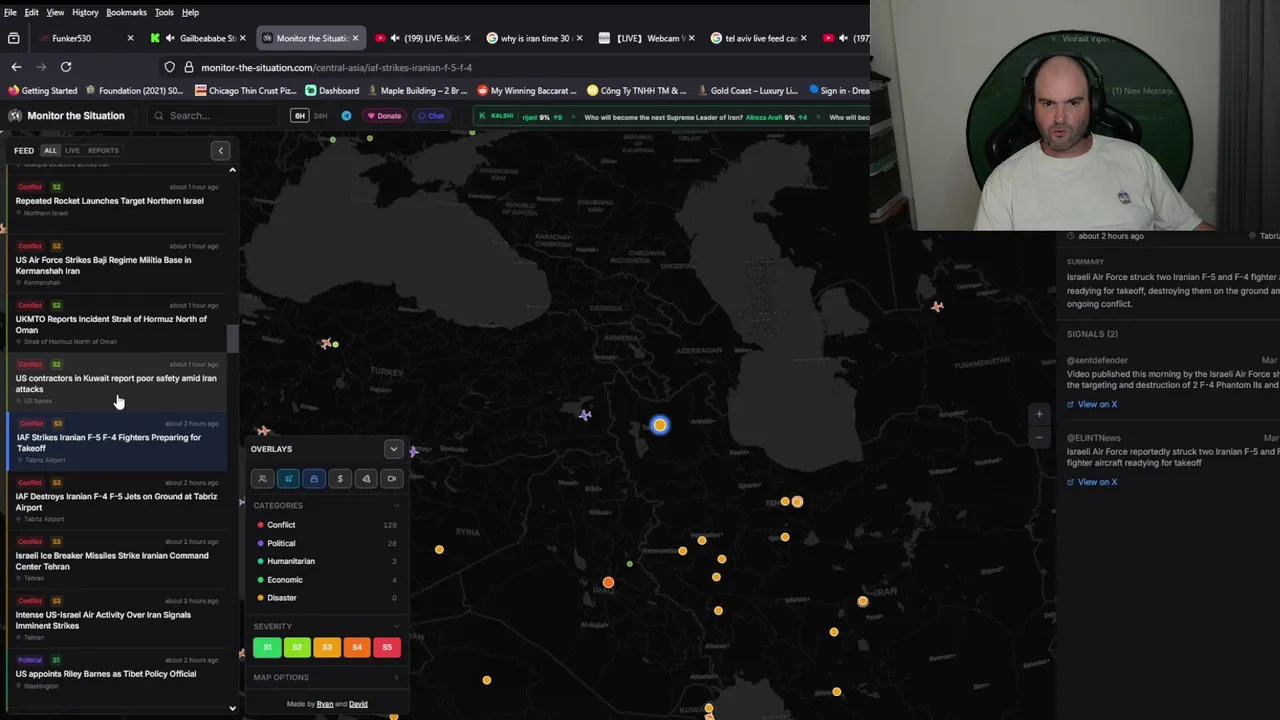Click the Donate button
This screenshot has height=720, width=1280.
click(x=384, y=116)
